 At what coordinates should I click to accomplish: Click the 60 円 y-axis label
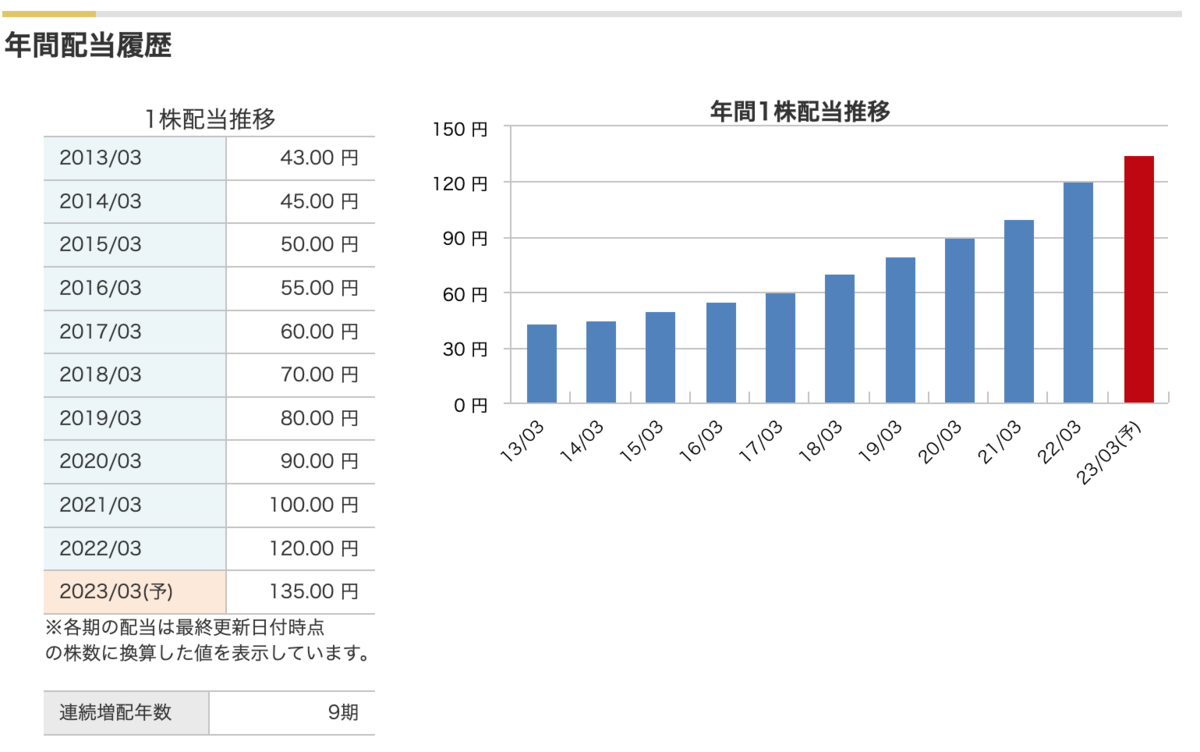pyautogui.click(x=465, y=295)
